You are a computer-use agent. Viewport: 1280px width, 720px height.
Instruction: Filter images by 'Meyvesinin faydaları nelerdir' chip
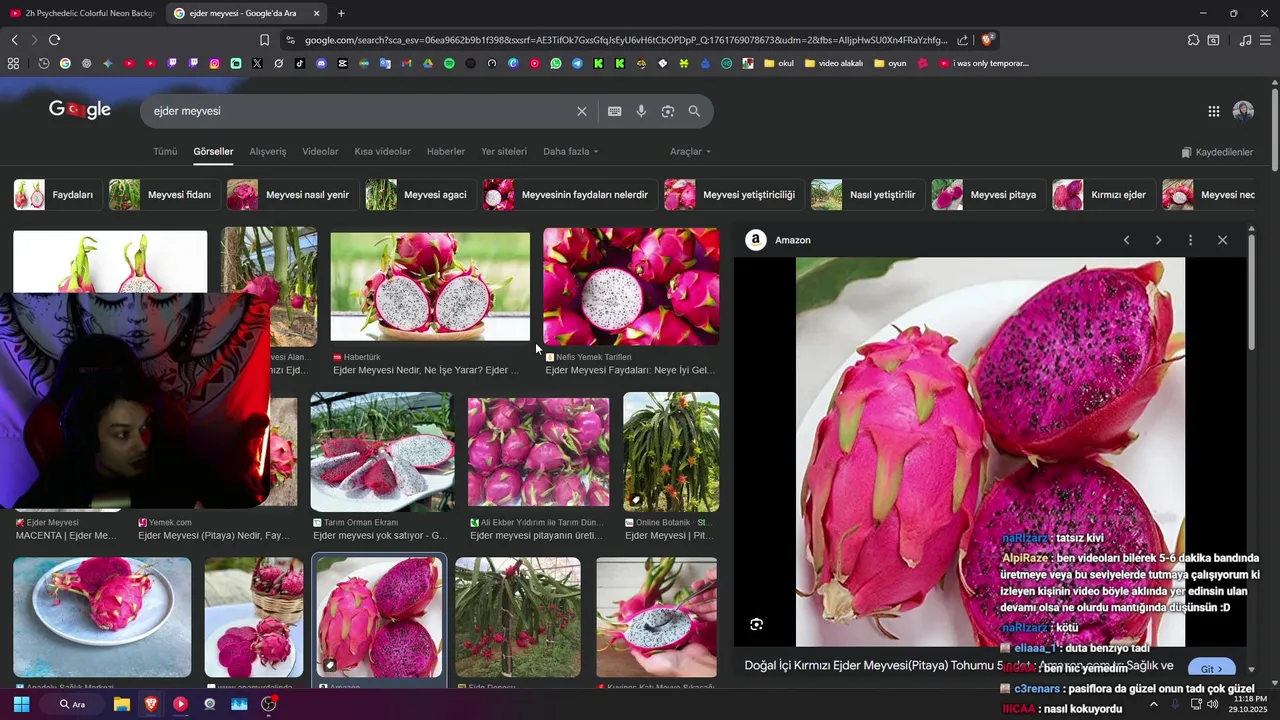[x=569, y=195]
